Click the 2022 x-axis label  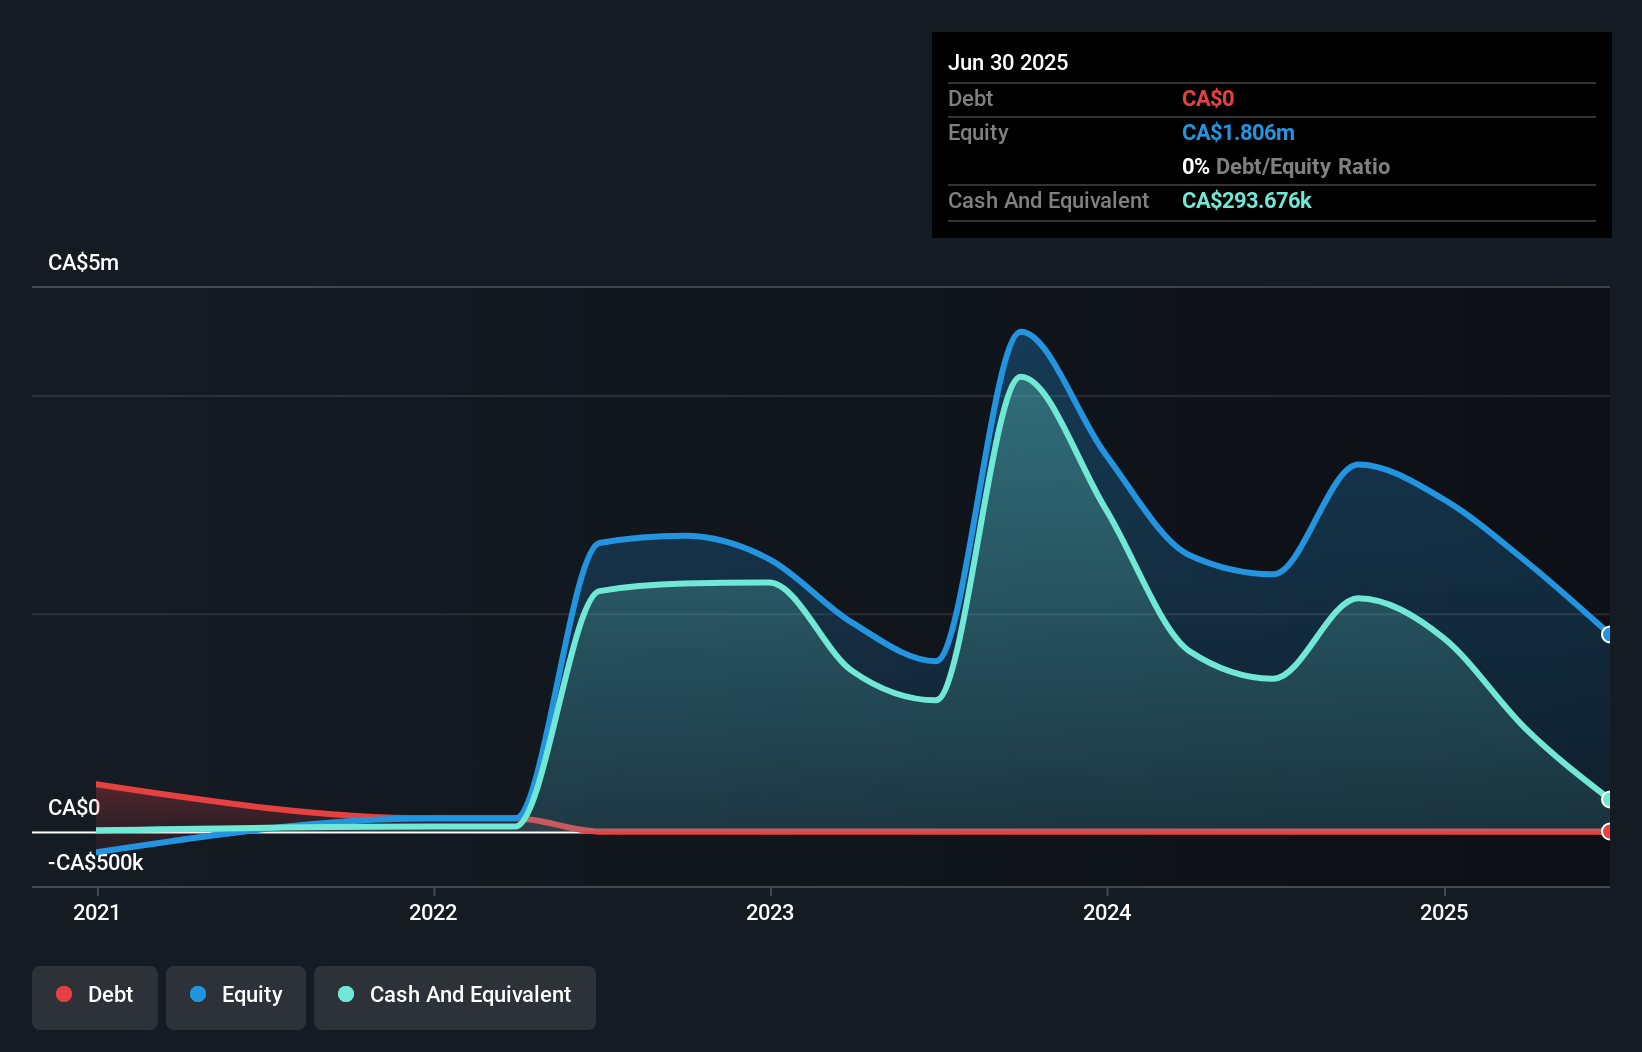433,912
